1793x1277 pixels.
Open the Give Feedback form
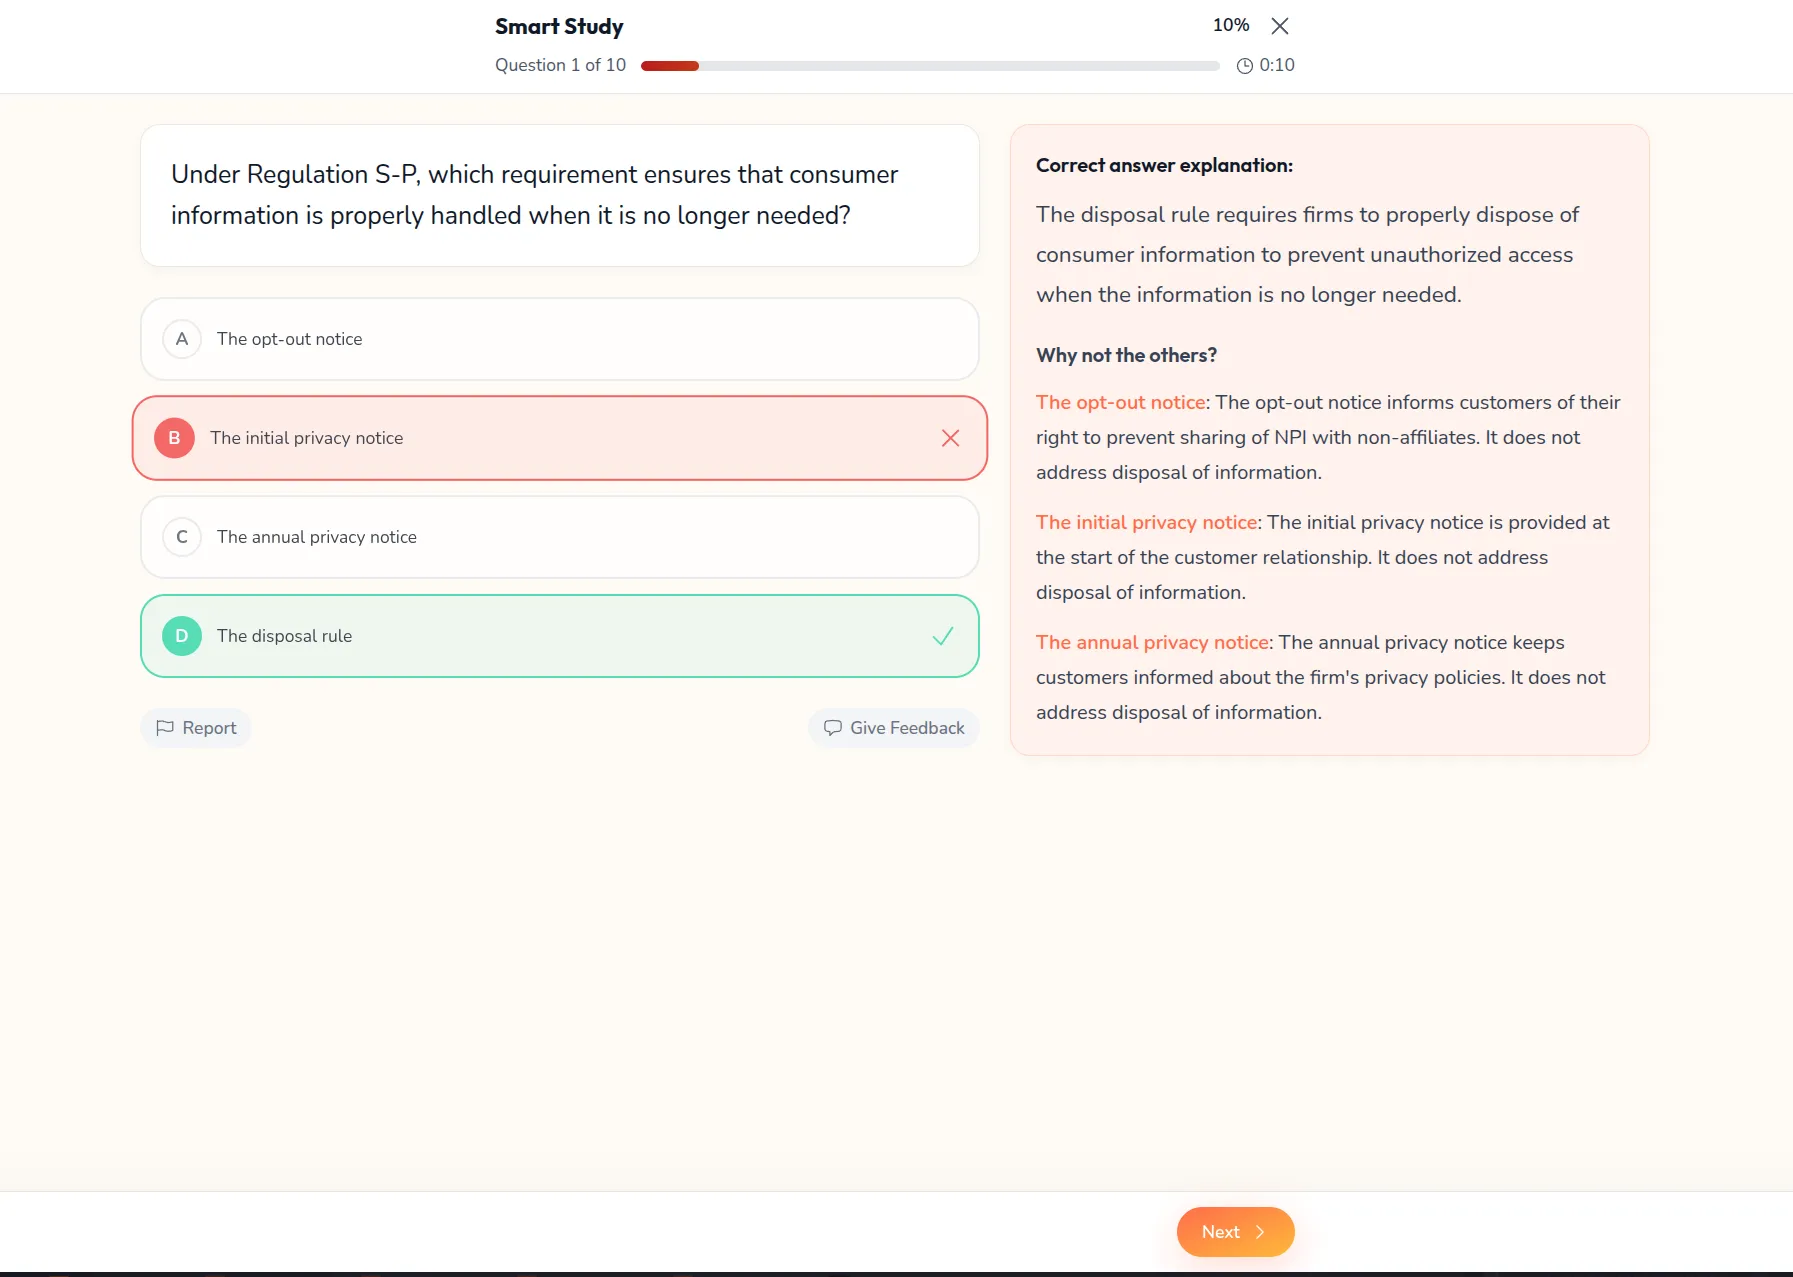coord(893,728)
